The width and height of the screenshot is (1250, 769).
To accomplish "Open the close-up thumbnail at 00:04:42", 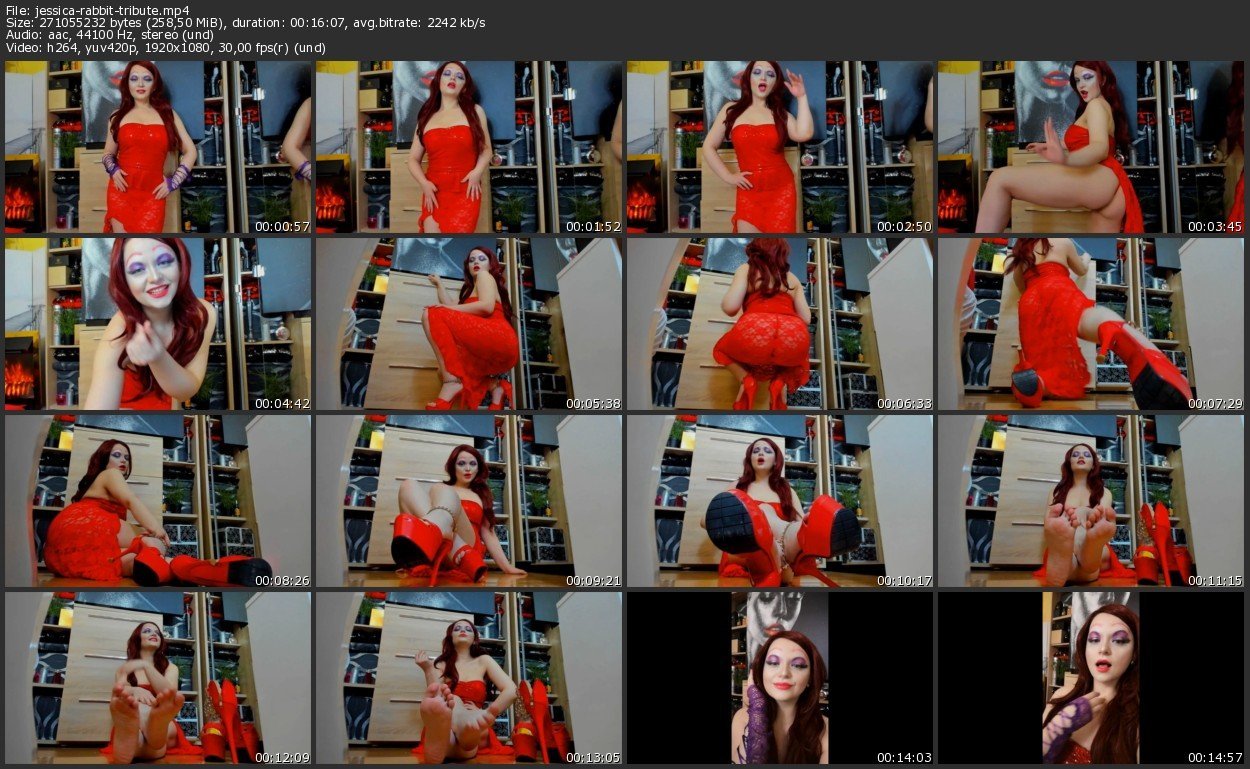I will coord(158,324).
